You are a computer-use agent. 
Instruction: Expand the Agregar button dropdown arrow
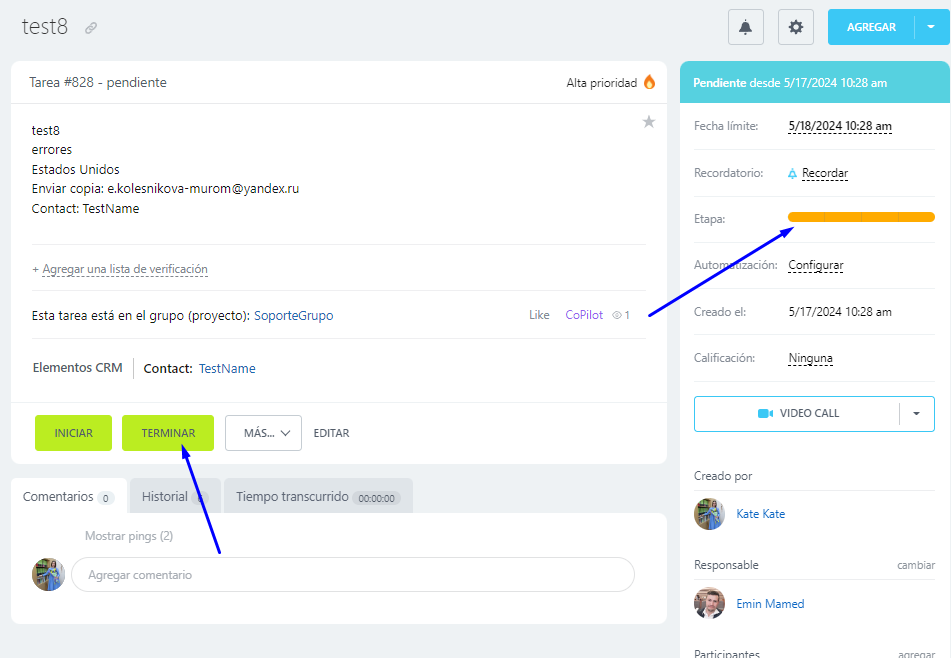click(x=930, y=27)
